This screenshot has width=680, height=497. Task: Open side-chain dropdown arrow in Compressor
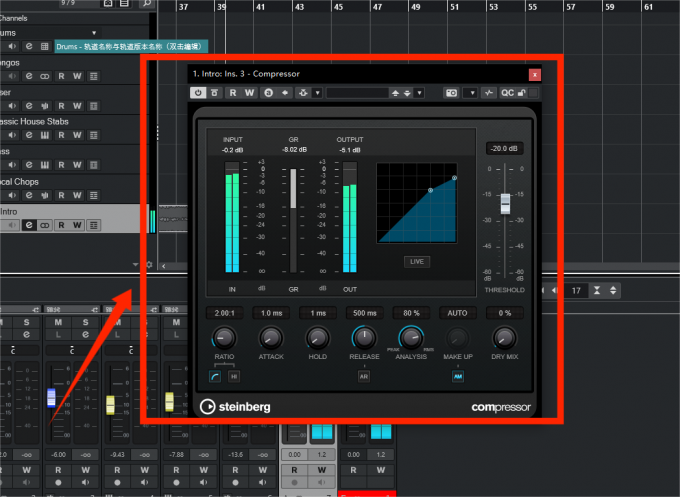[x=318, y=93]
